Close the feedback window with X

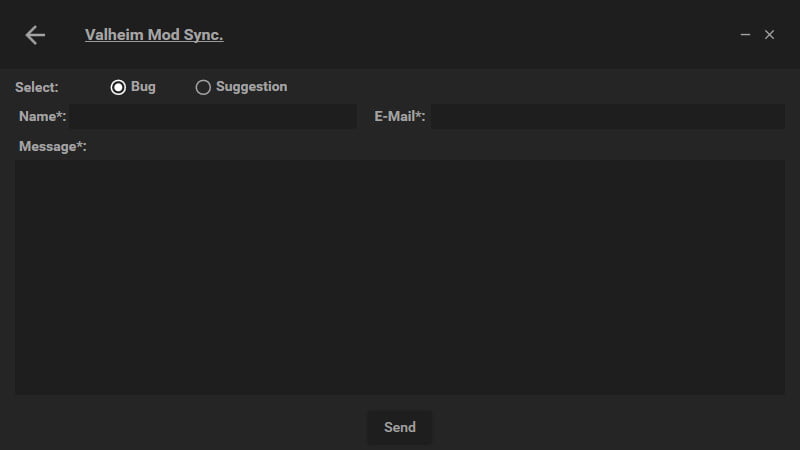[x=769, y=35]
